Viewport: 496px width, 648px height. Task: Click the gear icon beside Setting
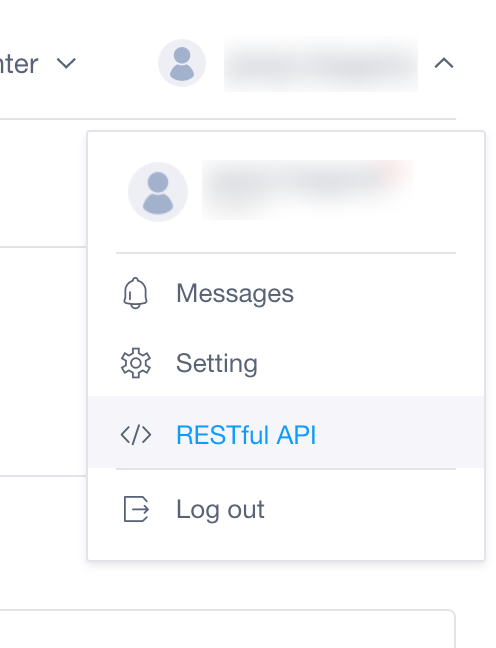pyautogui.click(x=136, y=363)
